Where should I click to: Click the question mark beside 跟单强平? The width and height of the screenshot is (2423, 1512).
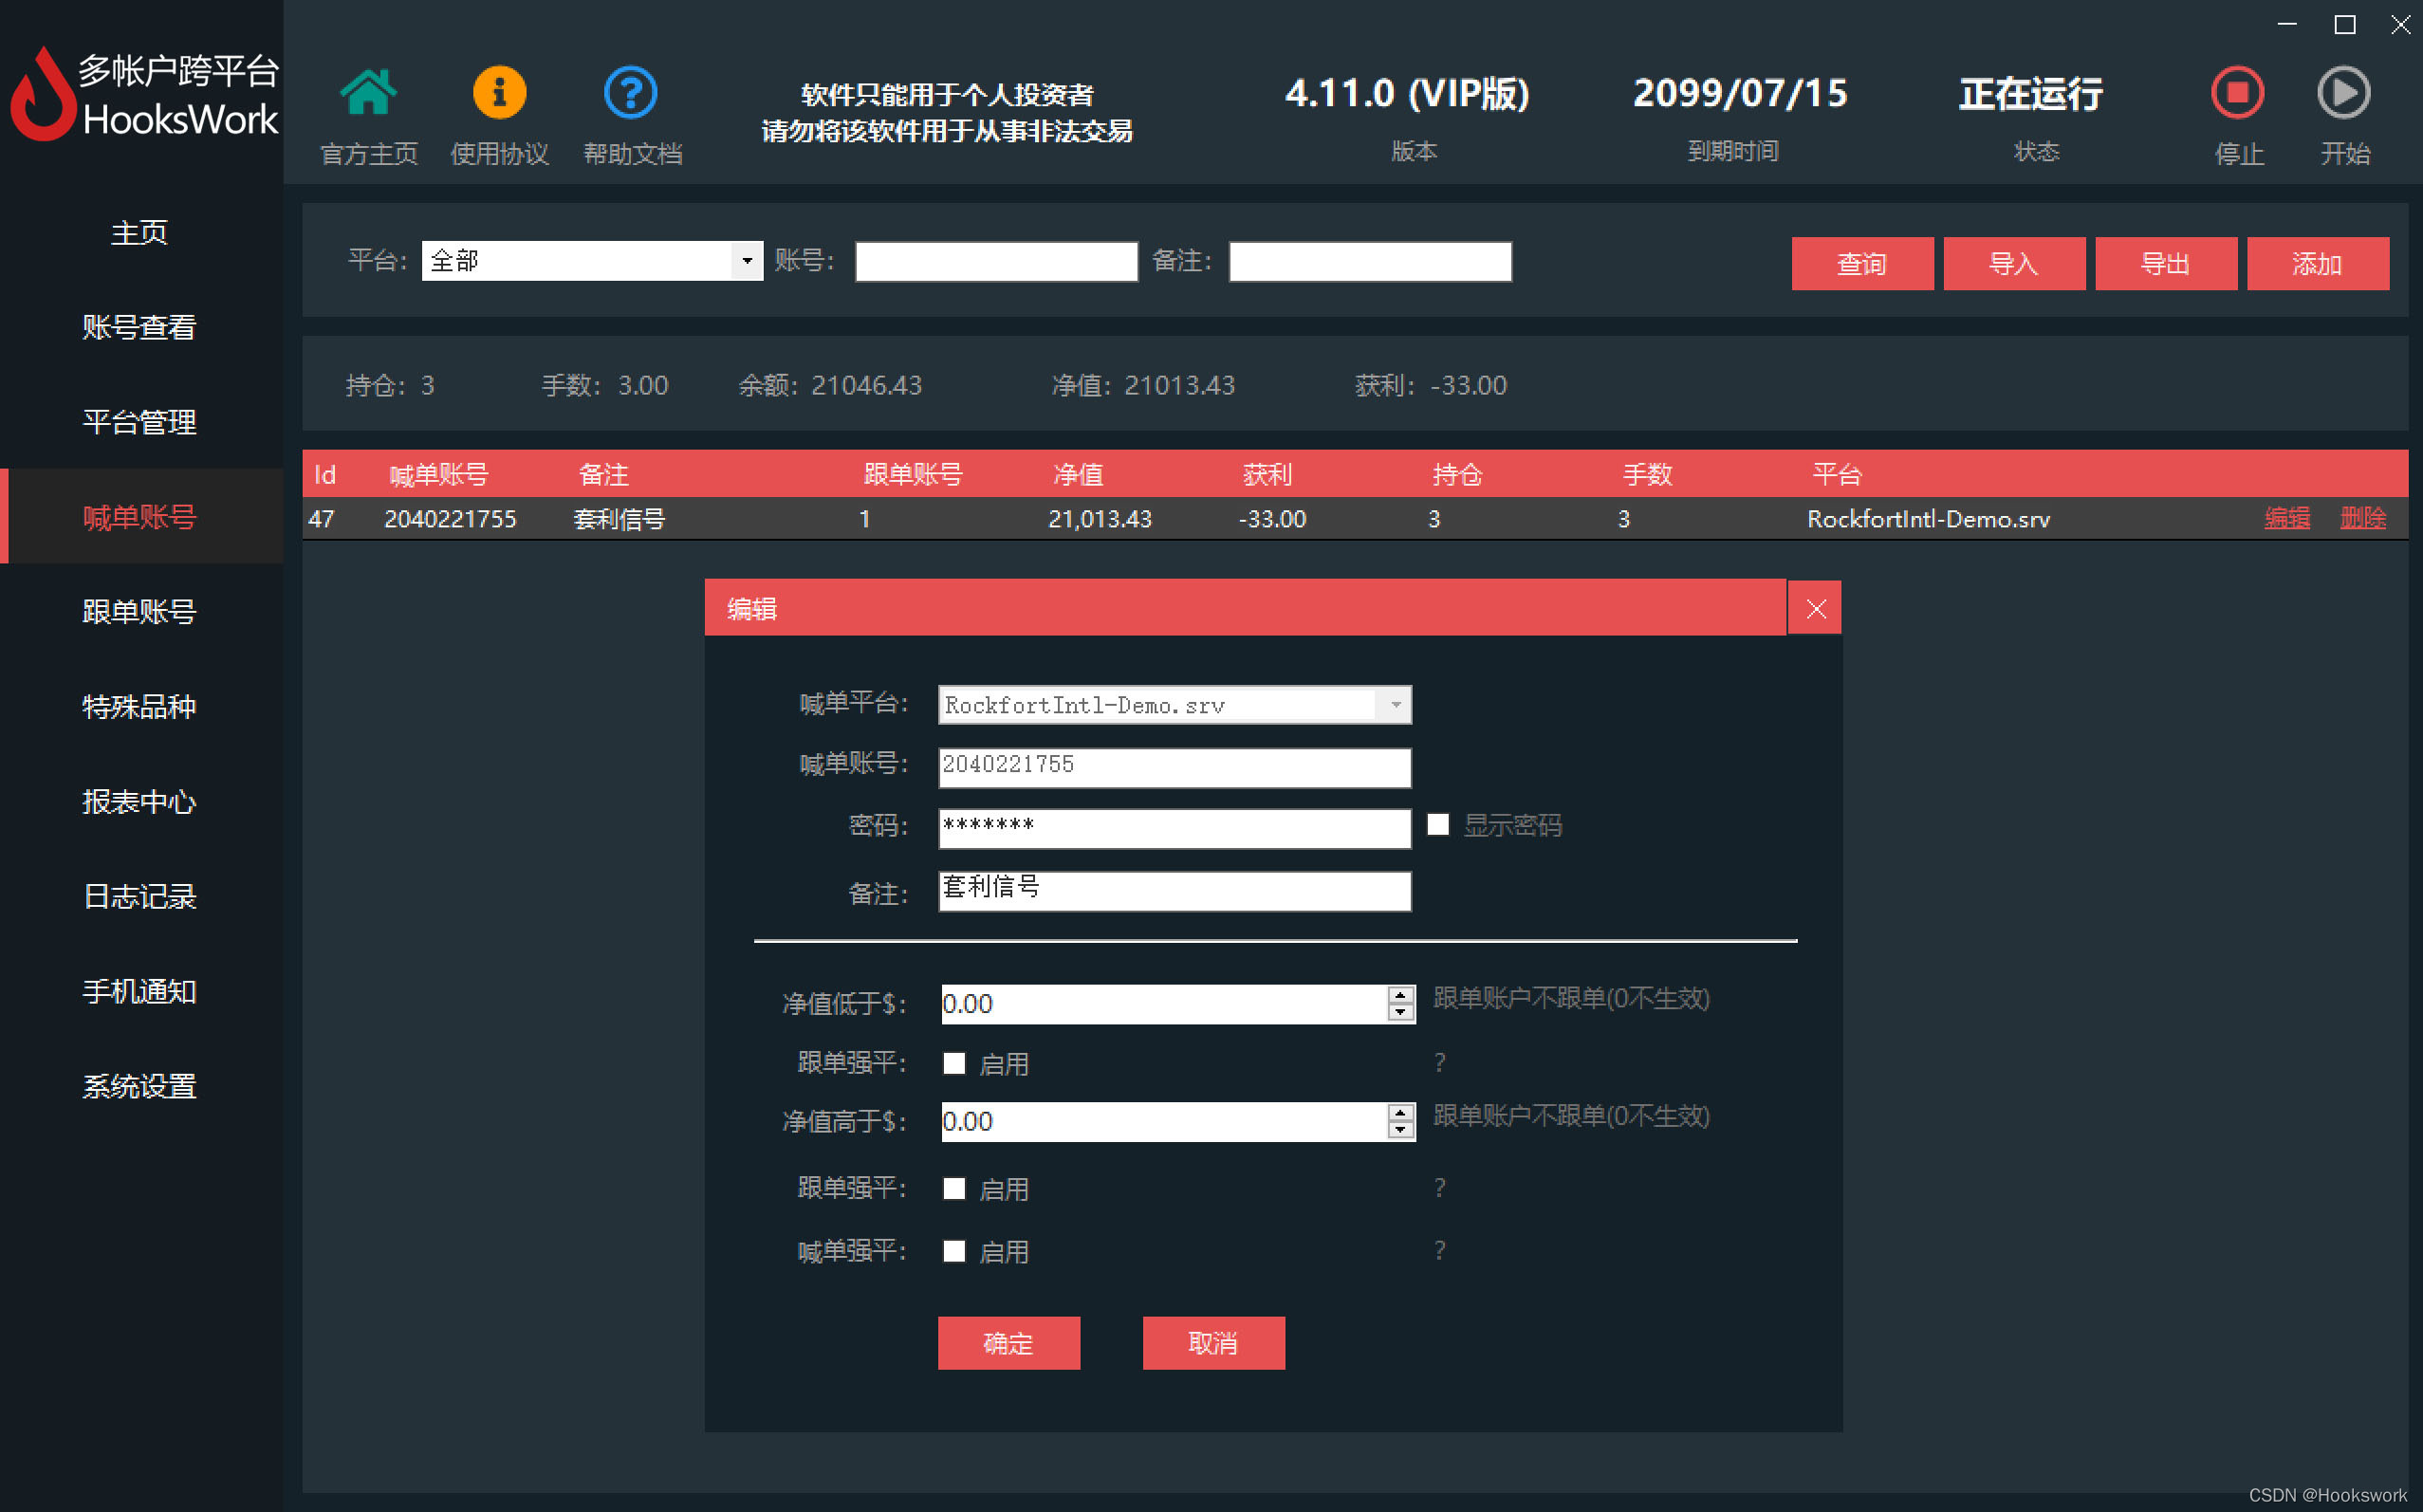pyautogui.click(x=1440, y=1062)
